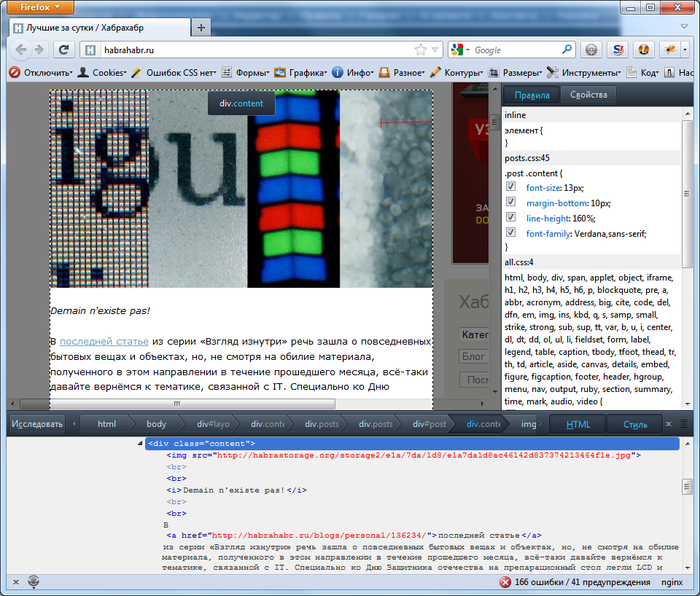This screenshot has height=596, width=700.
Task: Click the add-on bar icon beside the X
Action: pyautogui.click(x=33, y=581)
